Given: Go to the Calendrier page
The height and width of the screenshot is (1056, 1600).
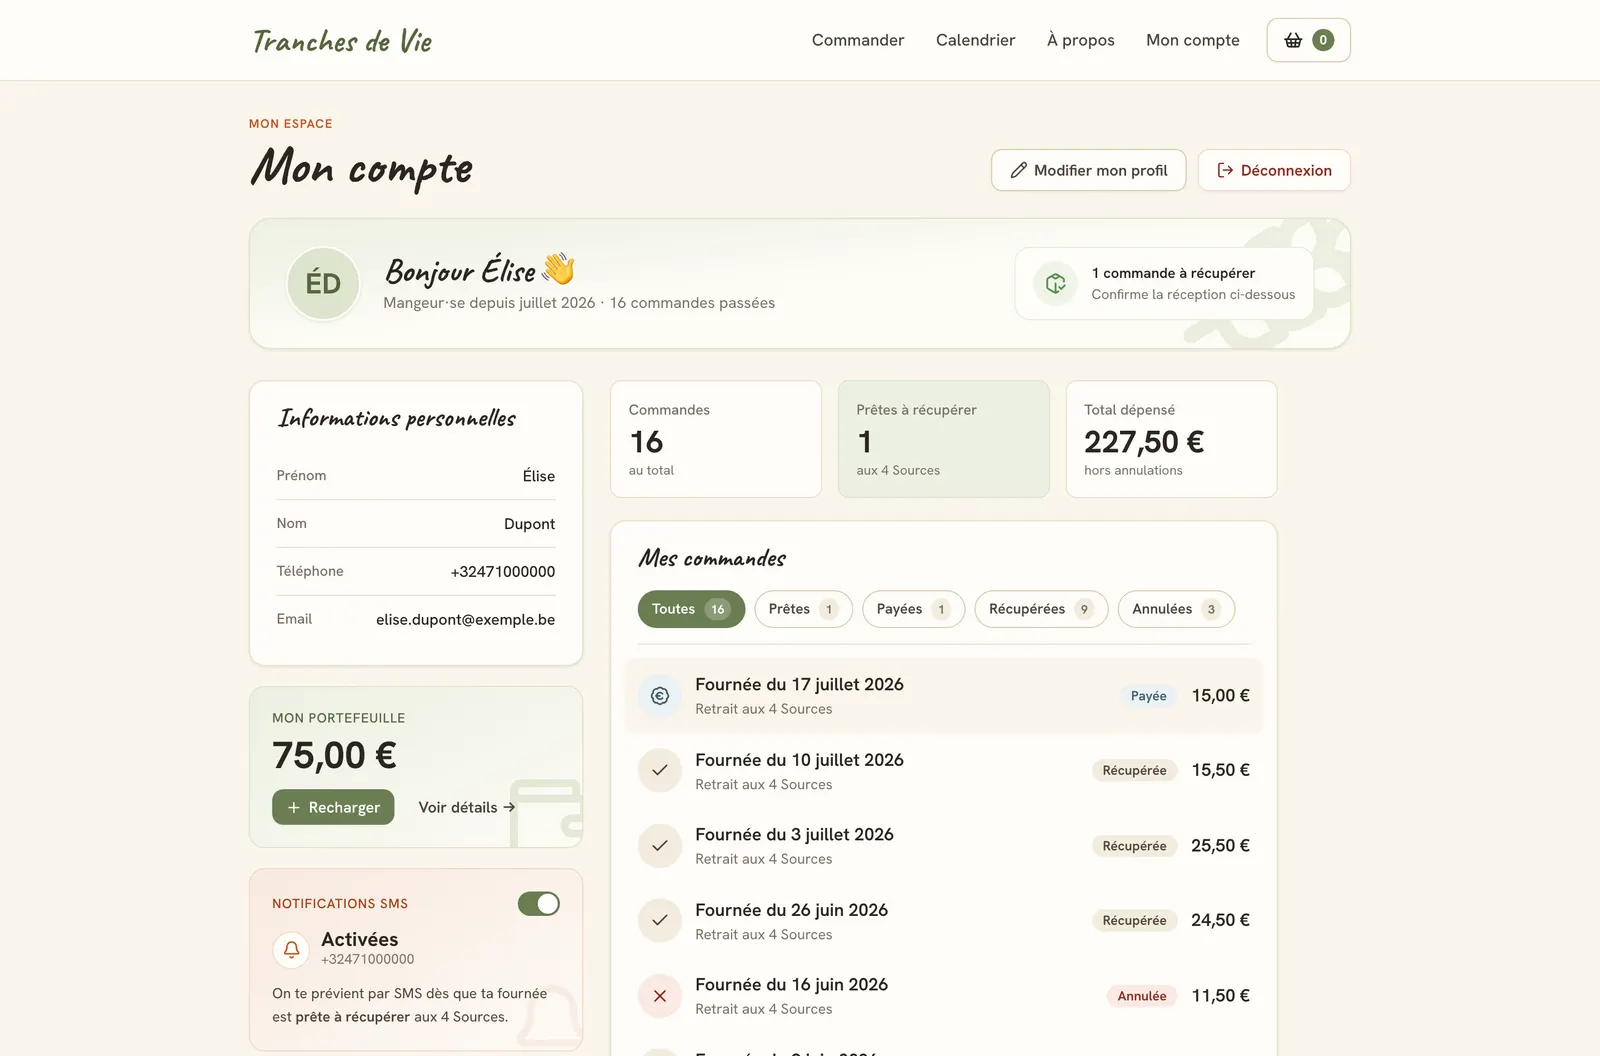Looking at the screenshot, I should [x=975, y=40].
